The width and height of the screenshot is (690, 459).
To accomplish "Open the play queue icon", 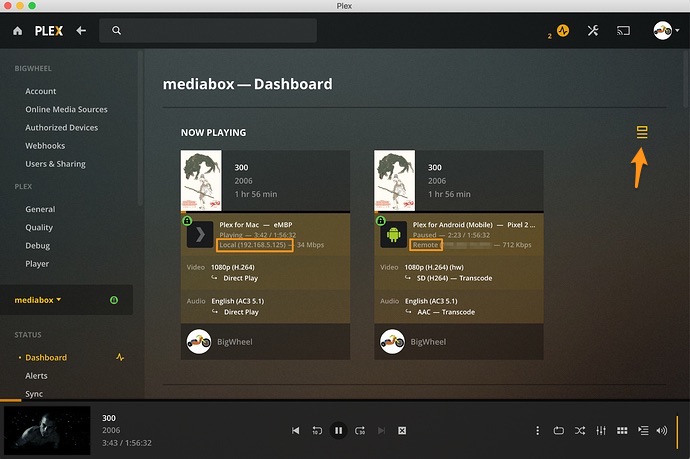I will (x=643, y=430).
